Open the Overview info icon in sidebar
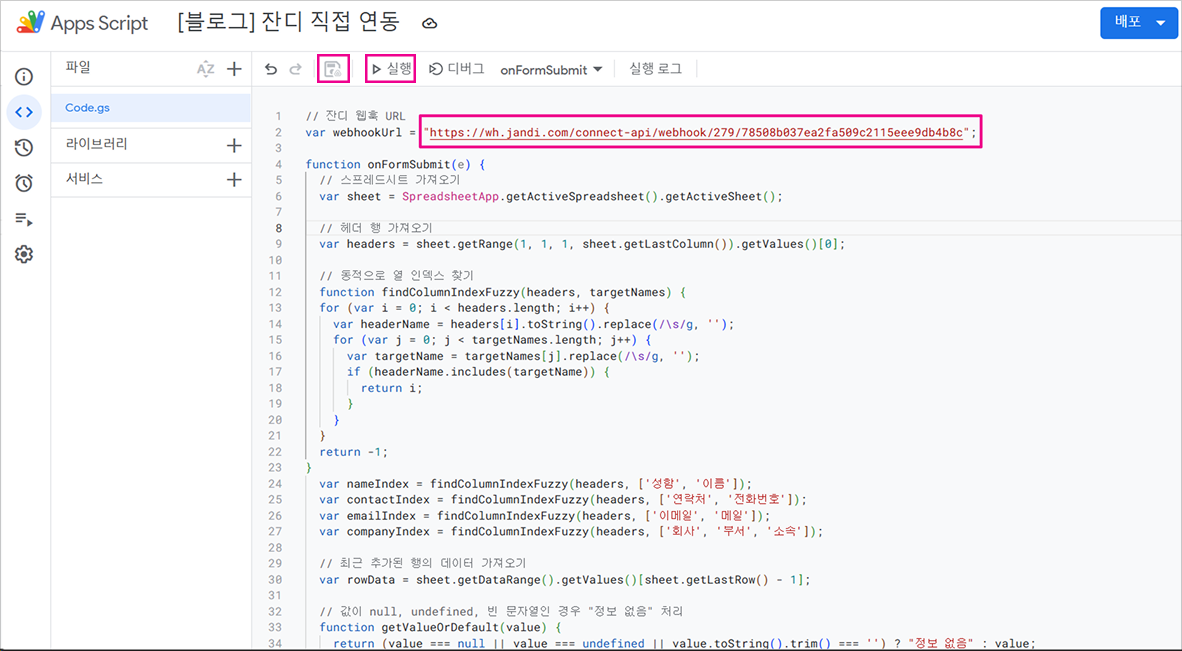Image resolution: width=1182 pixels, height=651 pixels. pos(24,77)
